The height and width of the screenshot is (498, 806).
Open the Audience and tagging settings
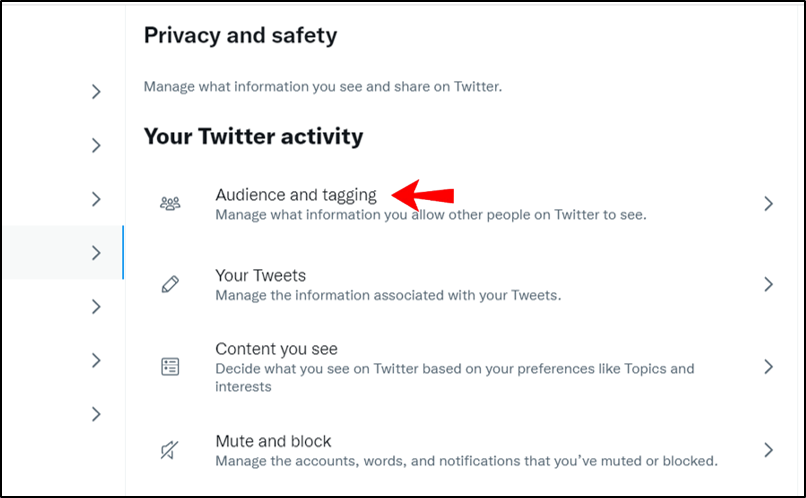click(296, 195)
